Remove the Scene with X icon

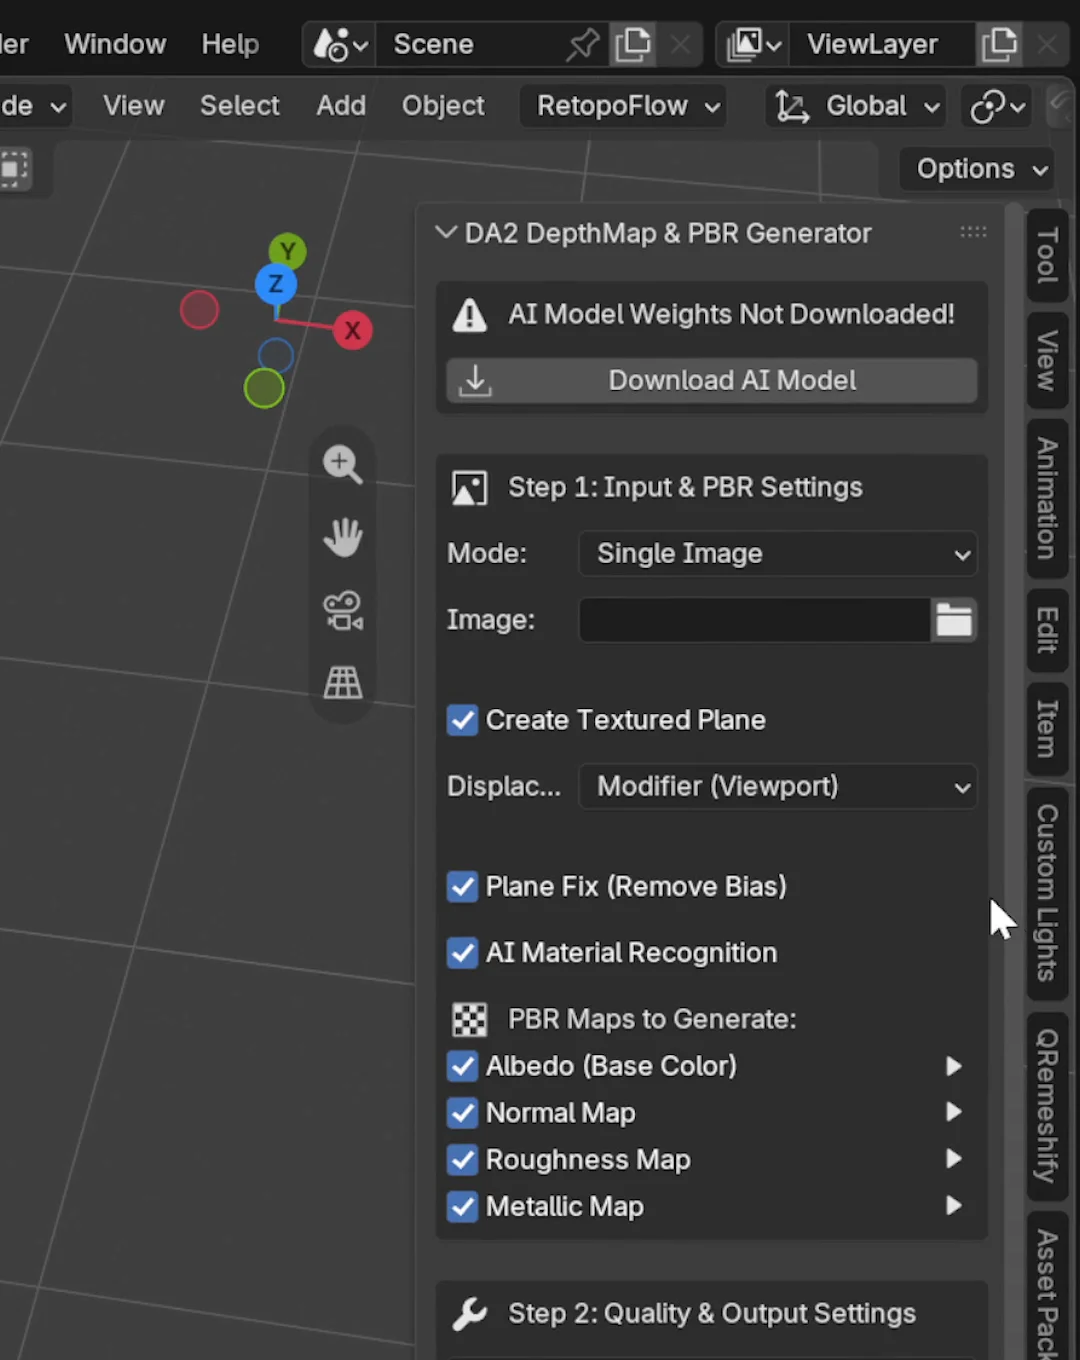[x=680, y=44]
